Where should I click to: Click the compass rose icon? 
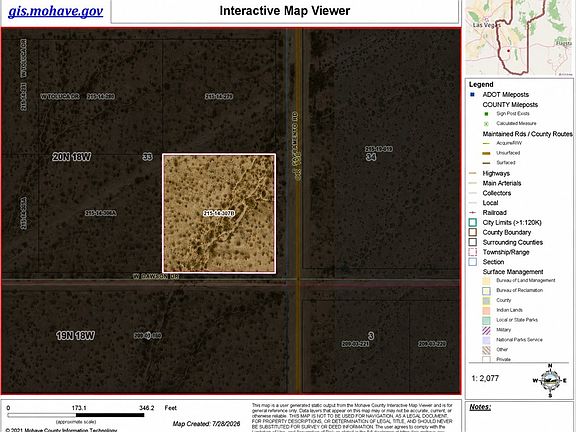550,381
